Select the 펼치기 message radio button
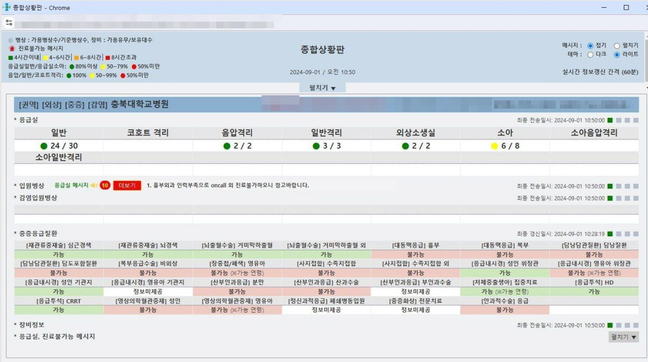This screenshot has width=648, height=362. 617,45
